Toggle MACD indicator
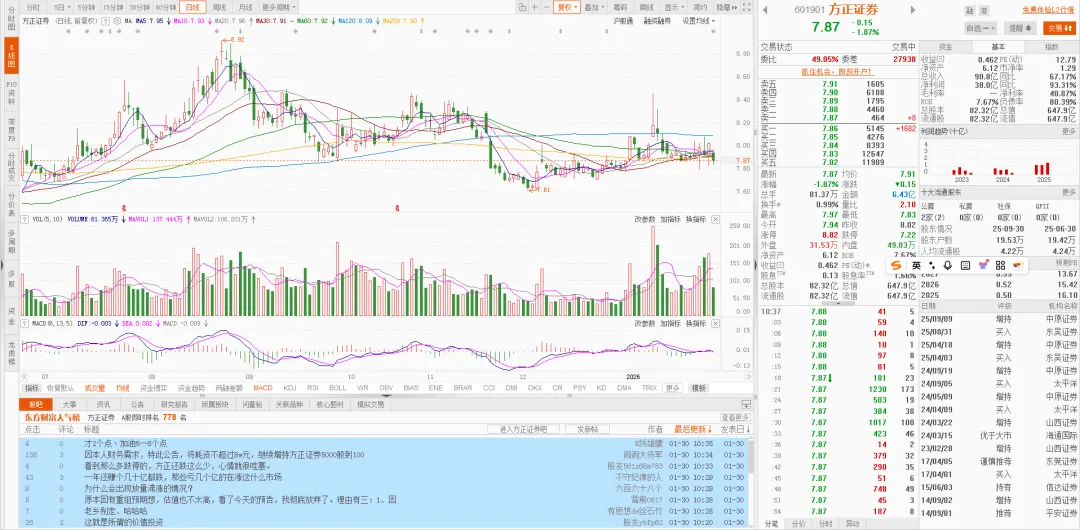This screenshot has height=530, width=1080. tap(263, 388)
